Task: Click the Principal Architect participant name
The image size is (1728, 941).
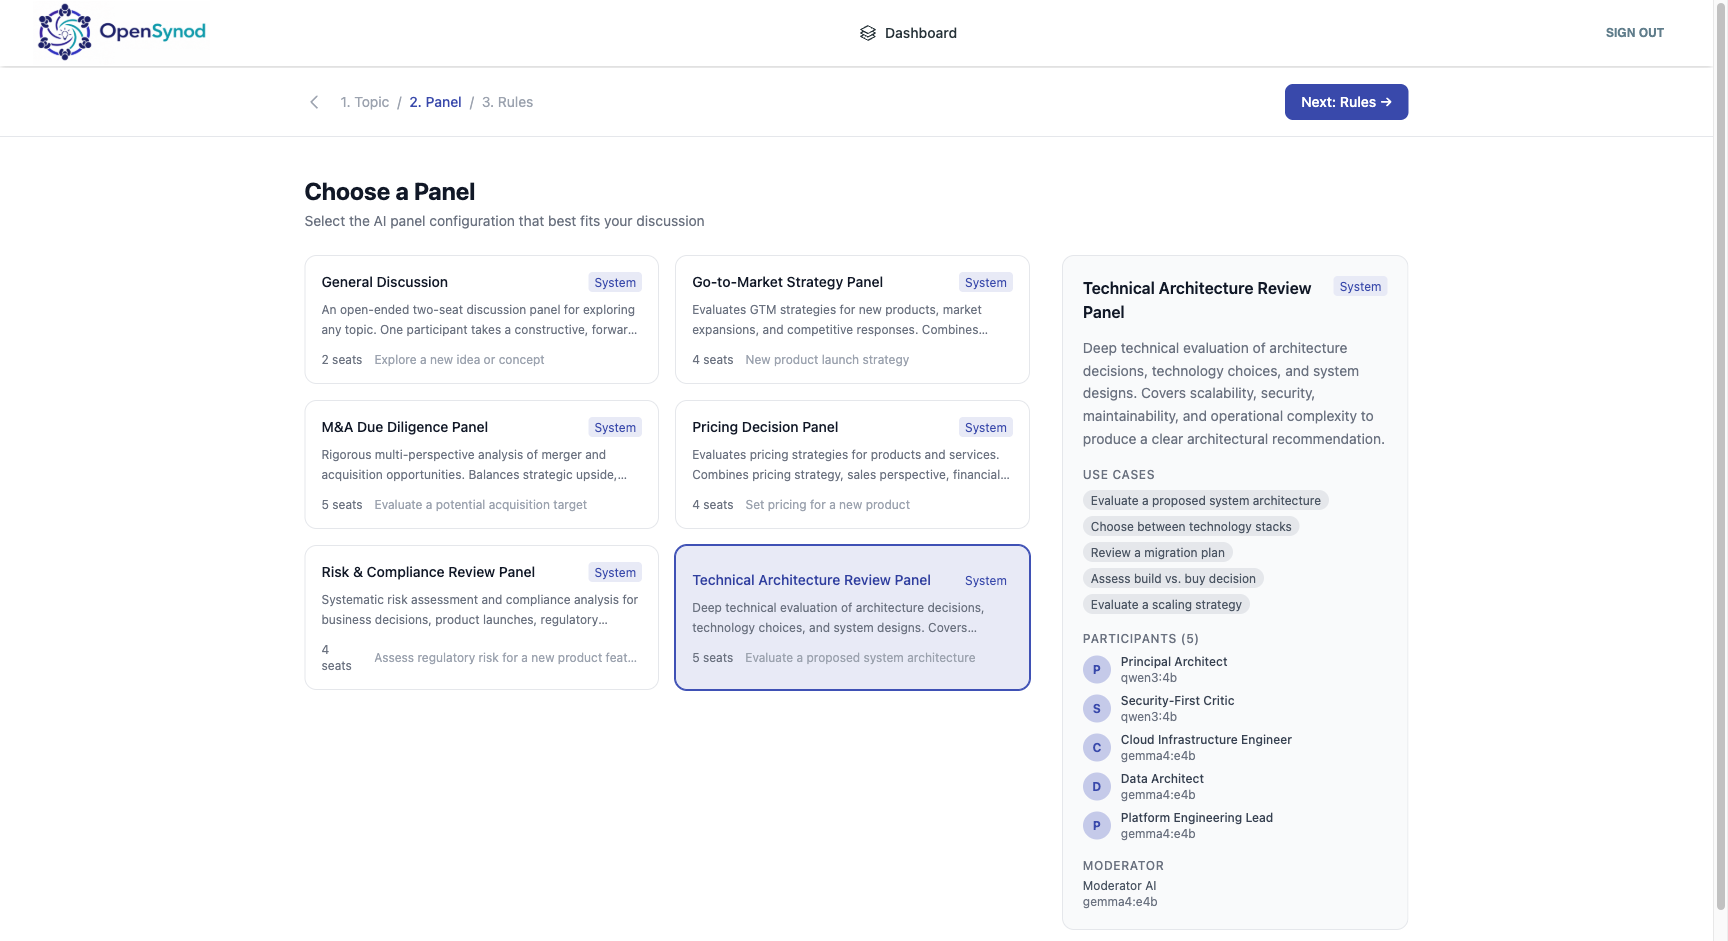Action: tap(1173, 662)
